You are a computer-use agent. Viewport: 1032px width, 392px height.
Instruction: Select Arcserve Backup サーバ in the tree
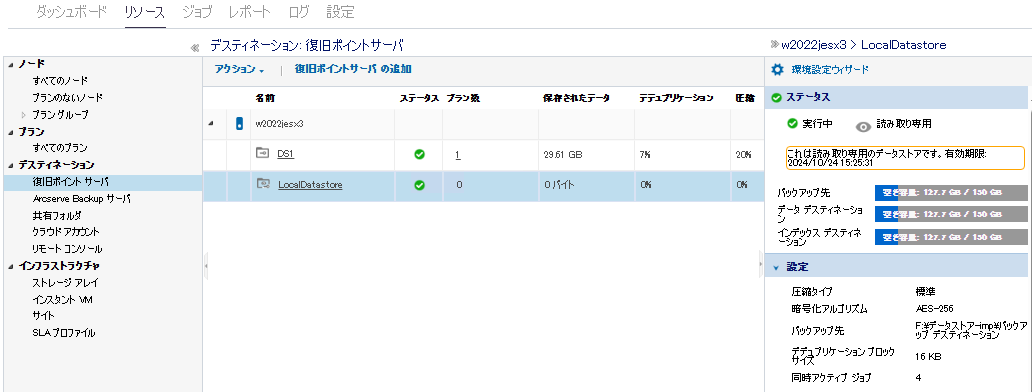pos(82,199)
